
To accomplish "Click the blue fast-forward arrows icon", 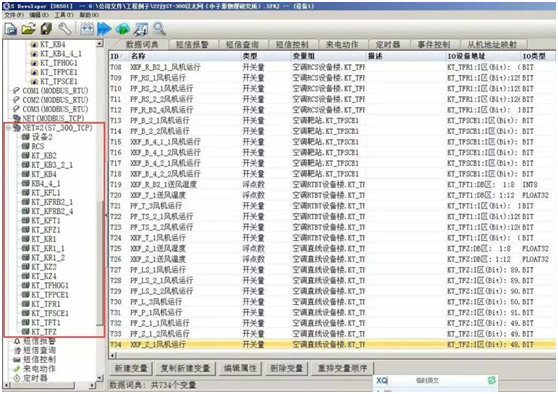I will (x=104, y=29).
